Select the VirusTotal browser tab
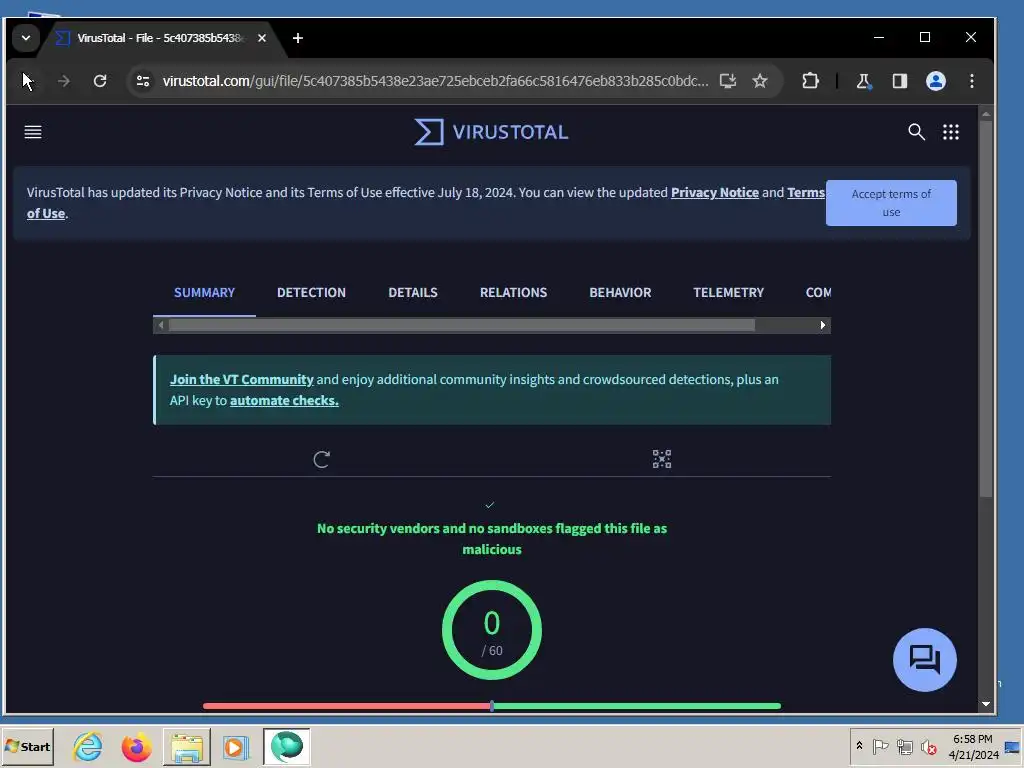This screenshot has width=1024, height=768. (161, 38)
